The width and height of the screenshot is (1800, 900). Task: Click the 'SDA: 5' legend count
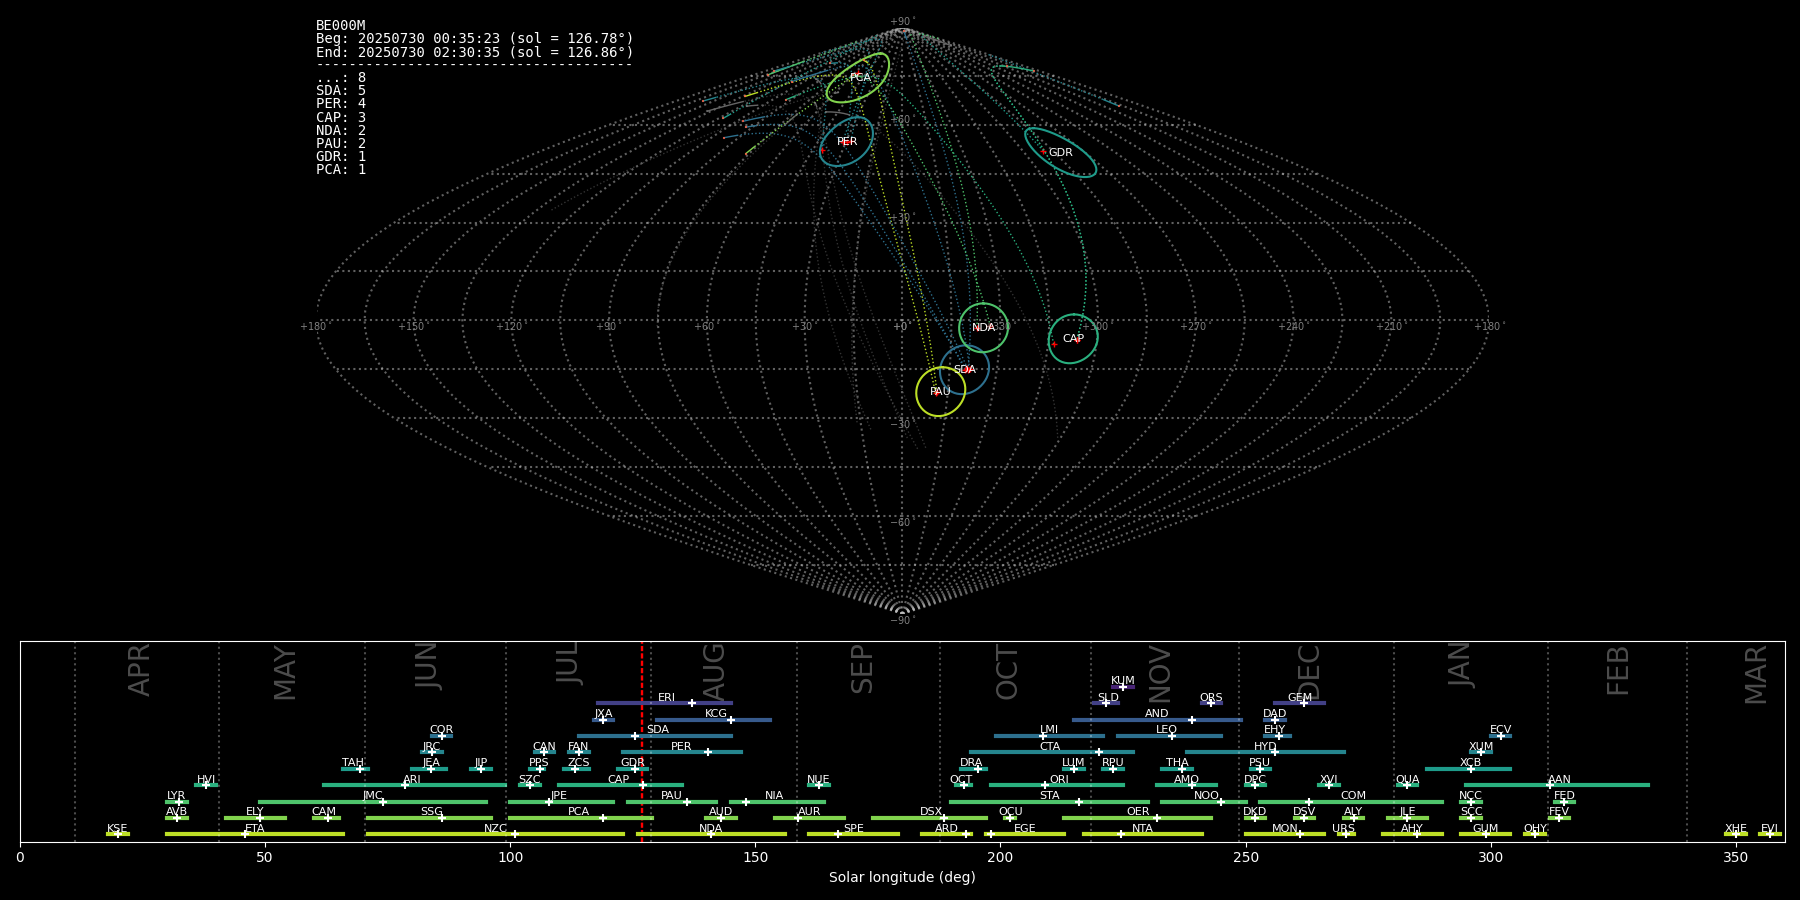pyautogui.click(x=341, y=91)
